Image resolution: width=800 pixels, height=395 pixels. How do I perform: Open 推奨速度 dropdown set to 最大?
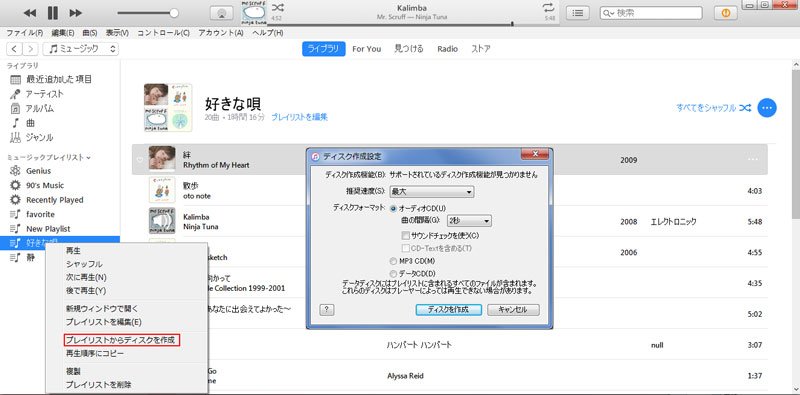point(431,192)
